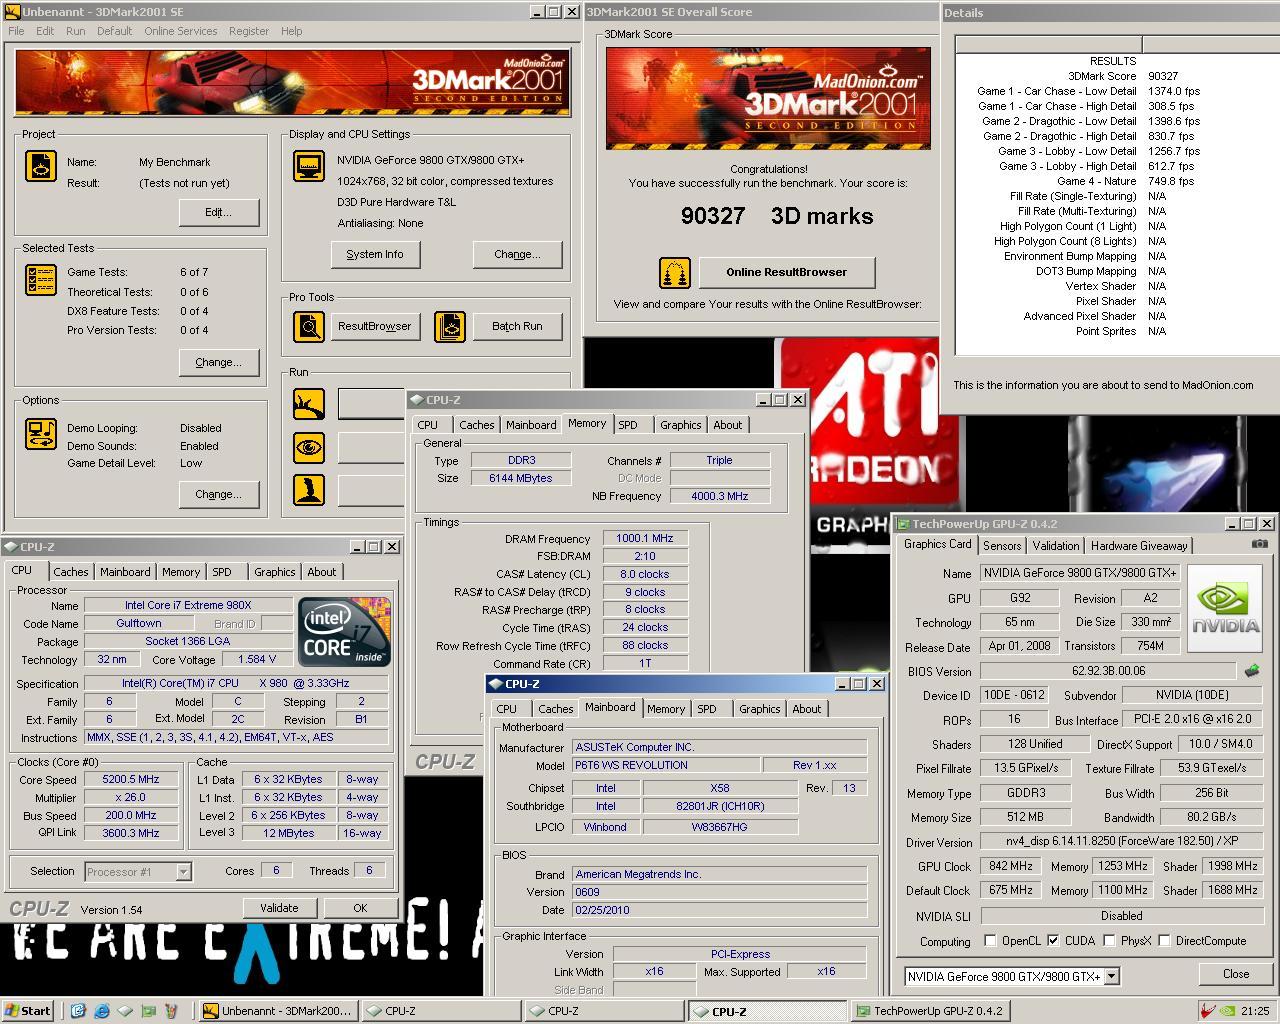This screenshot has width=1280, height=1024.
Task: Click the Internet Explorer quick launch icon
Action: tap(101, 1011)
